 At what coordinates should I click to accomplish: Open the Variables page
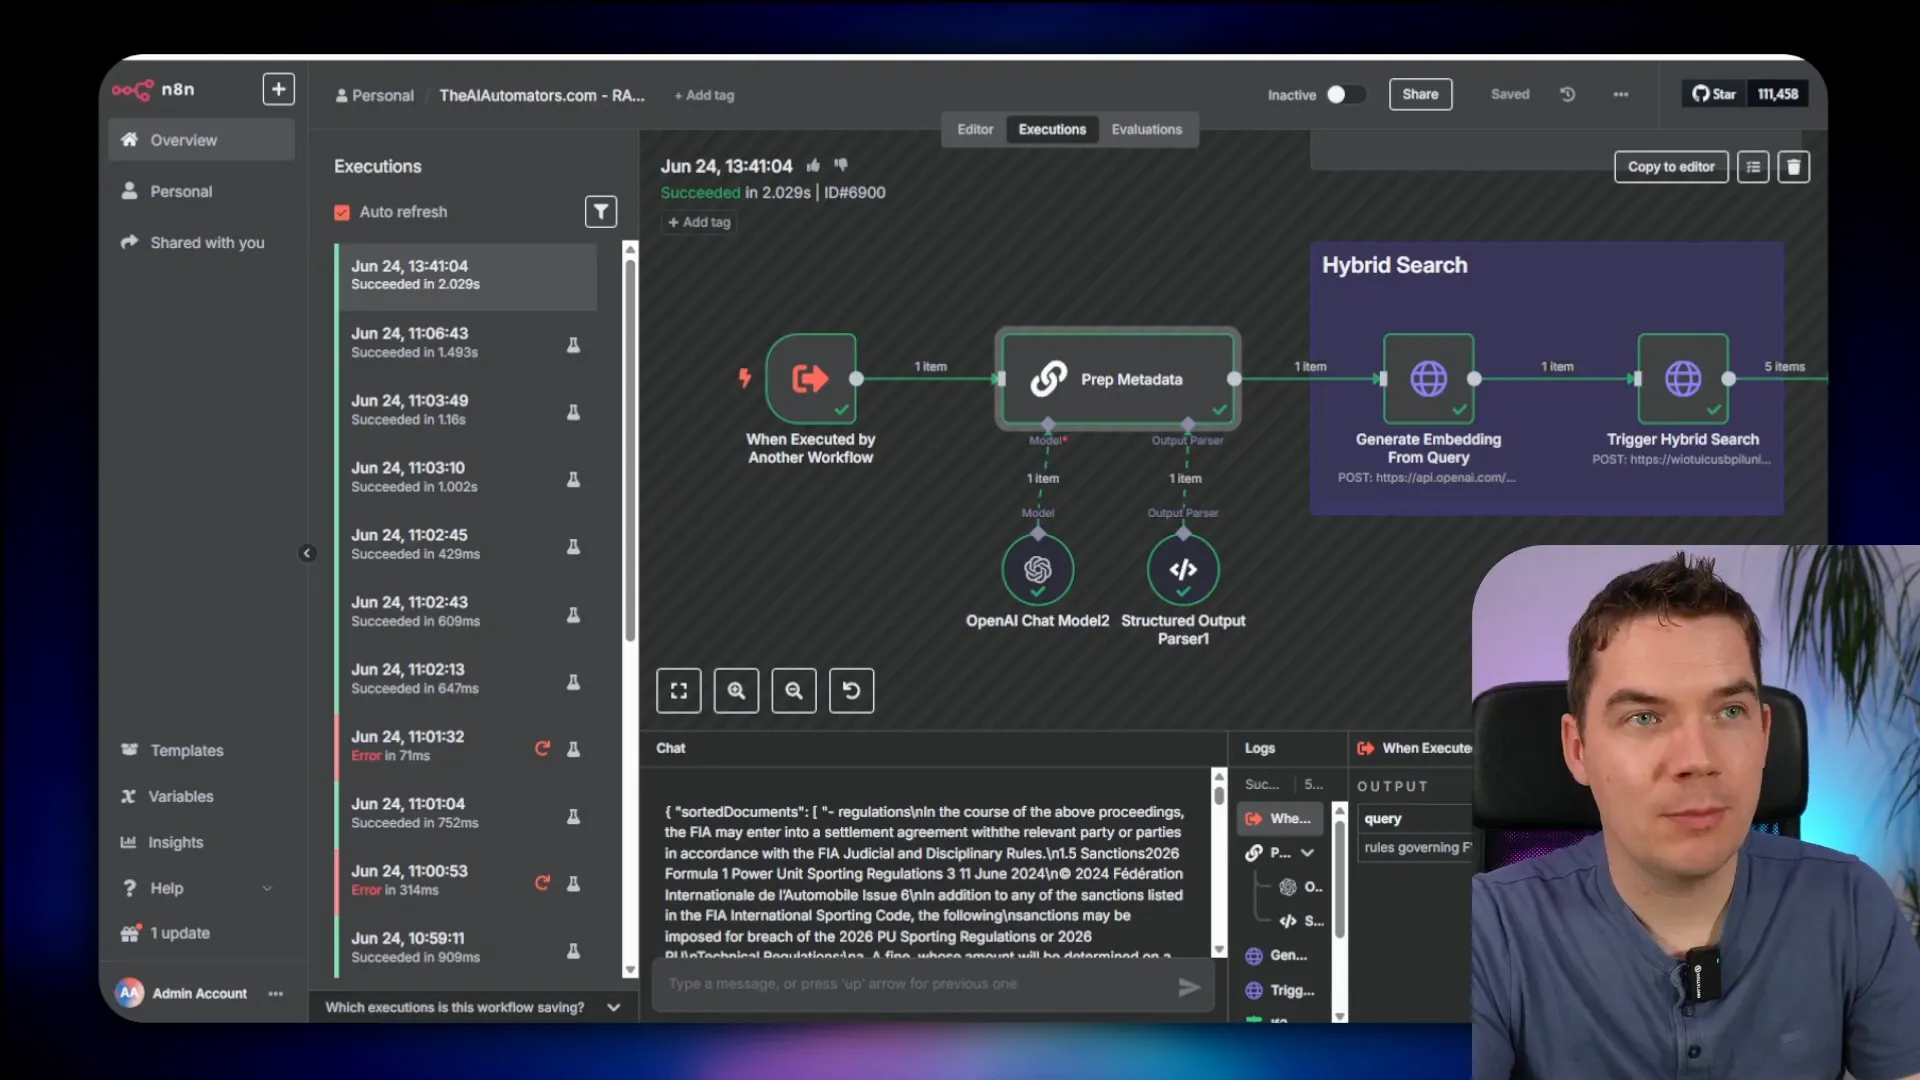(180, 796)
